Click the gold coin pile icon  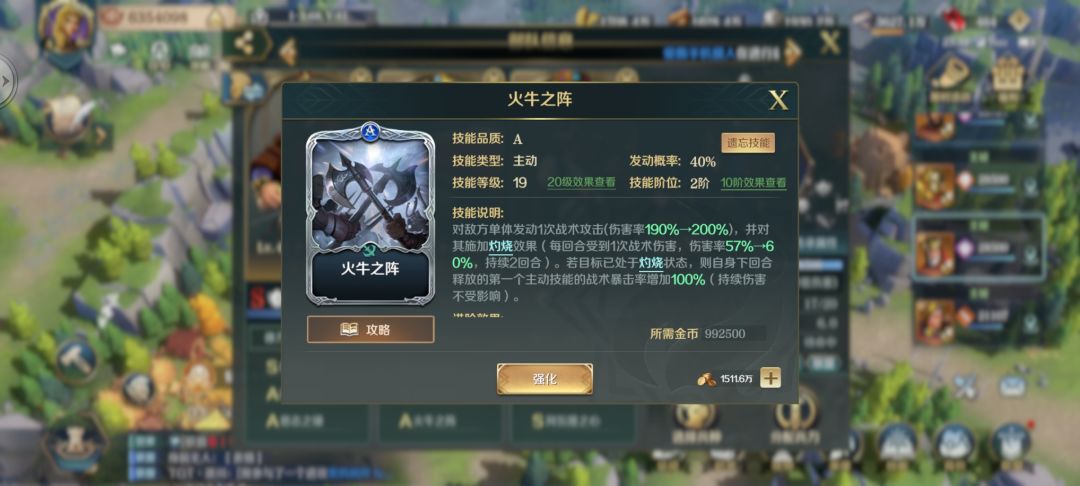[x=707, y=379]
